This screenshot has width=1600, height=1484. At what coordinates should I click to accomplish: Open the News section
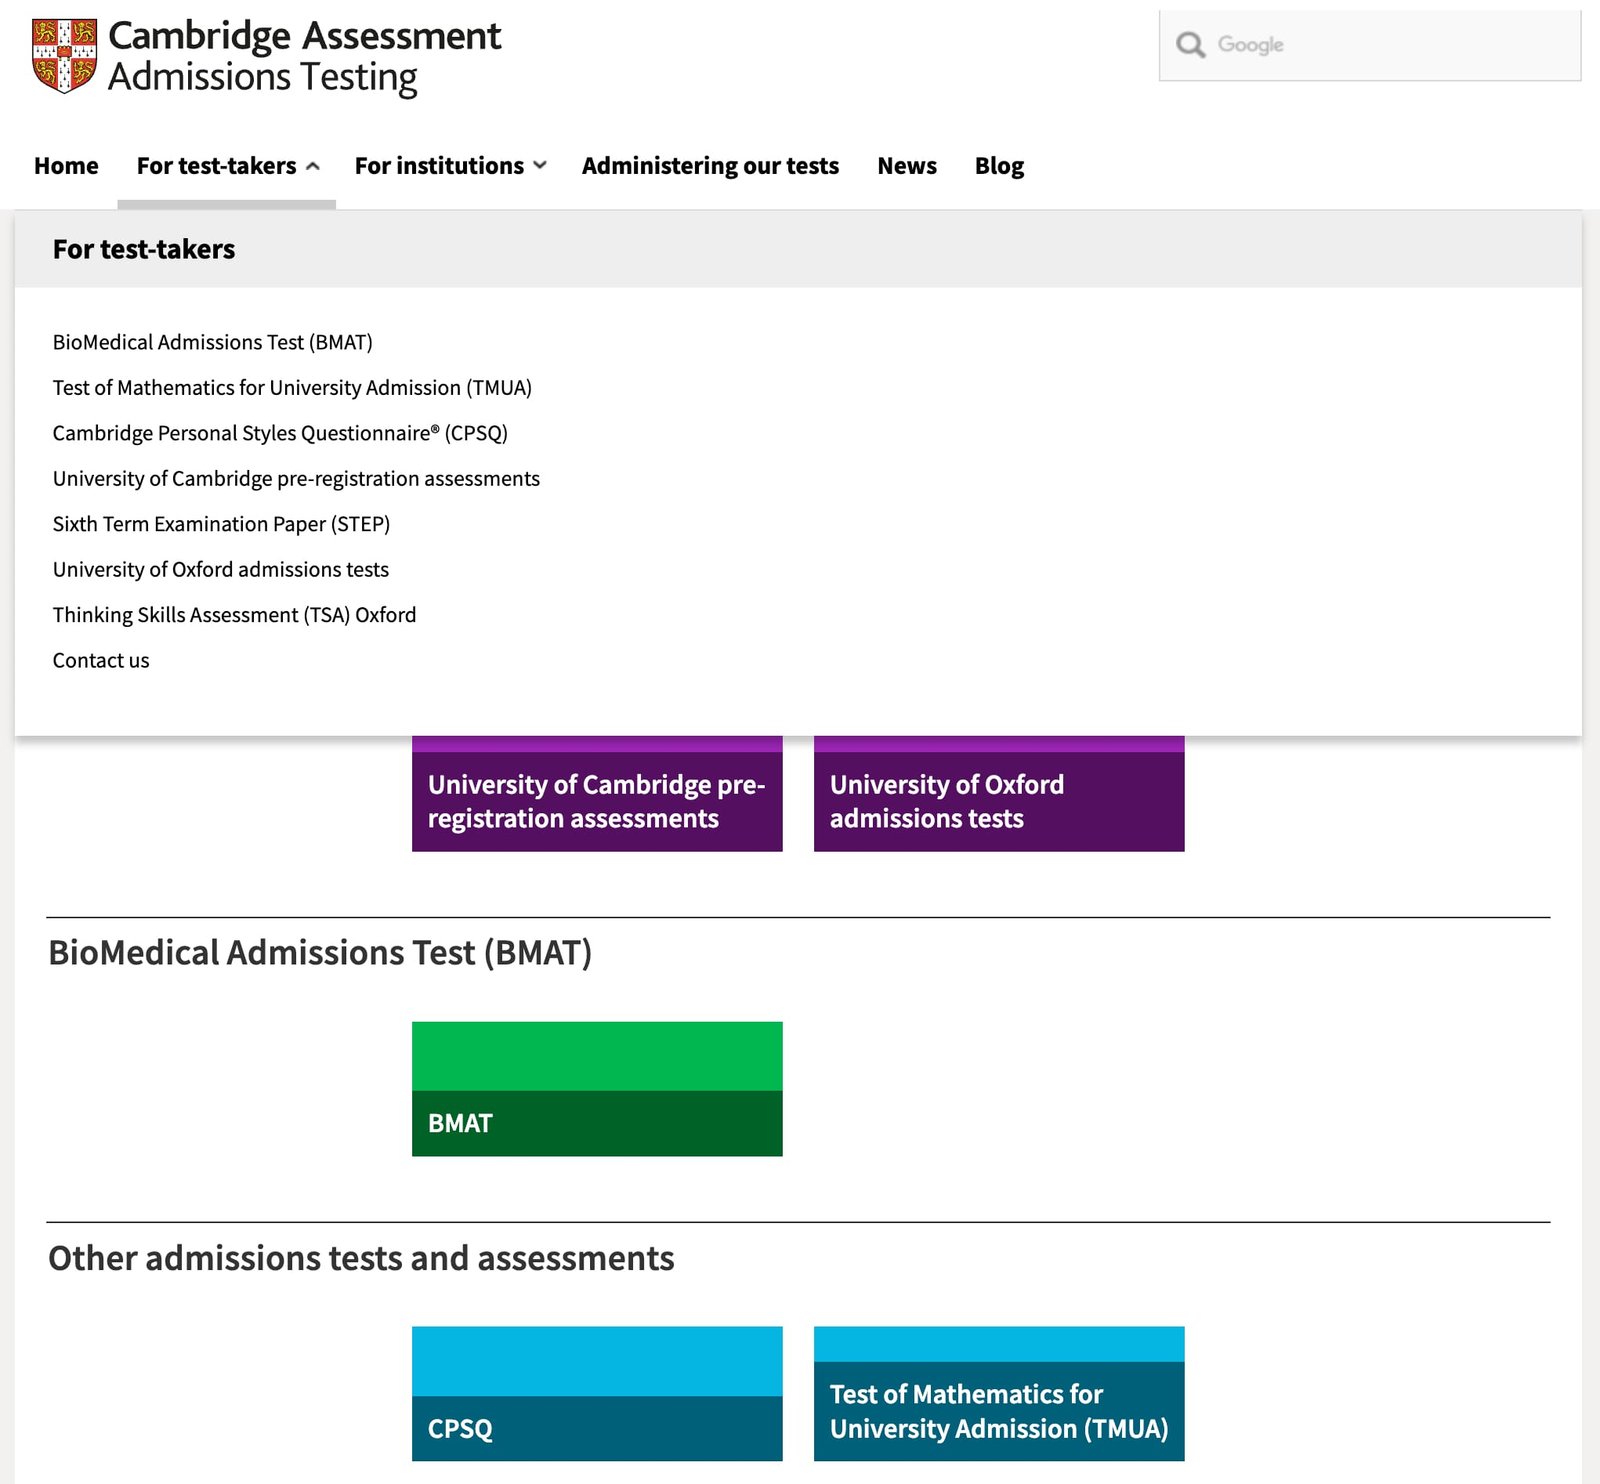point(906,166)
